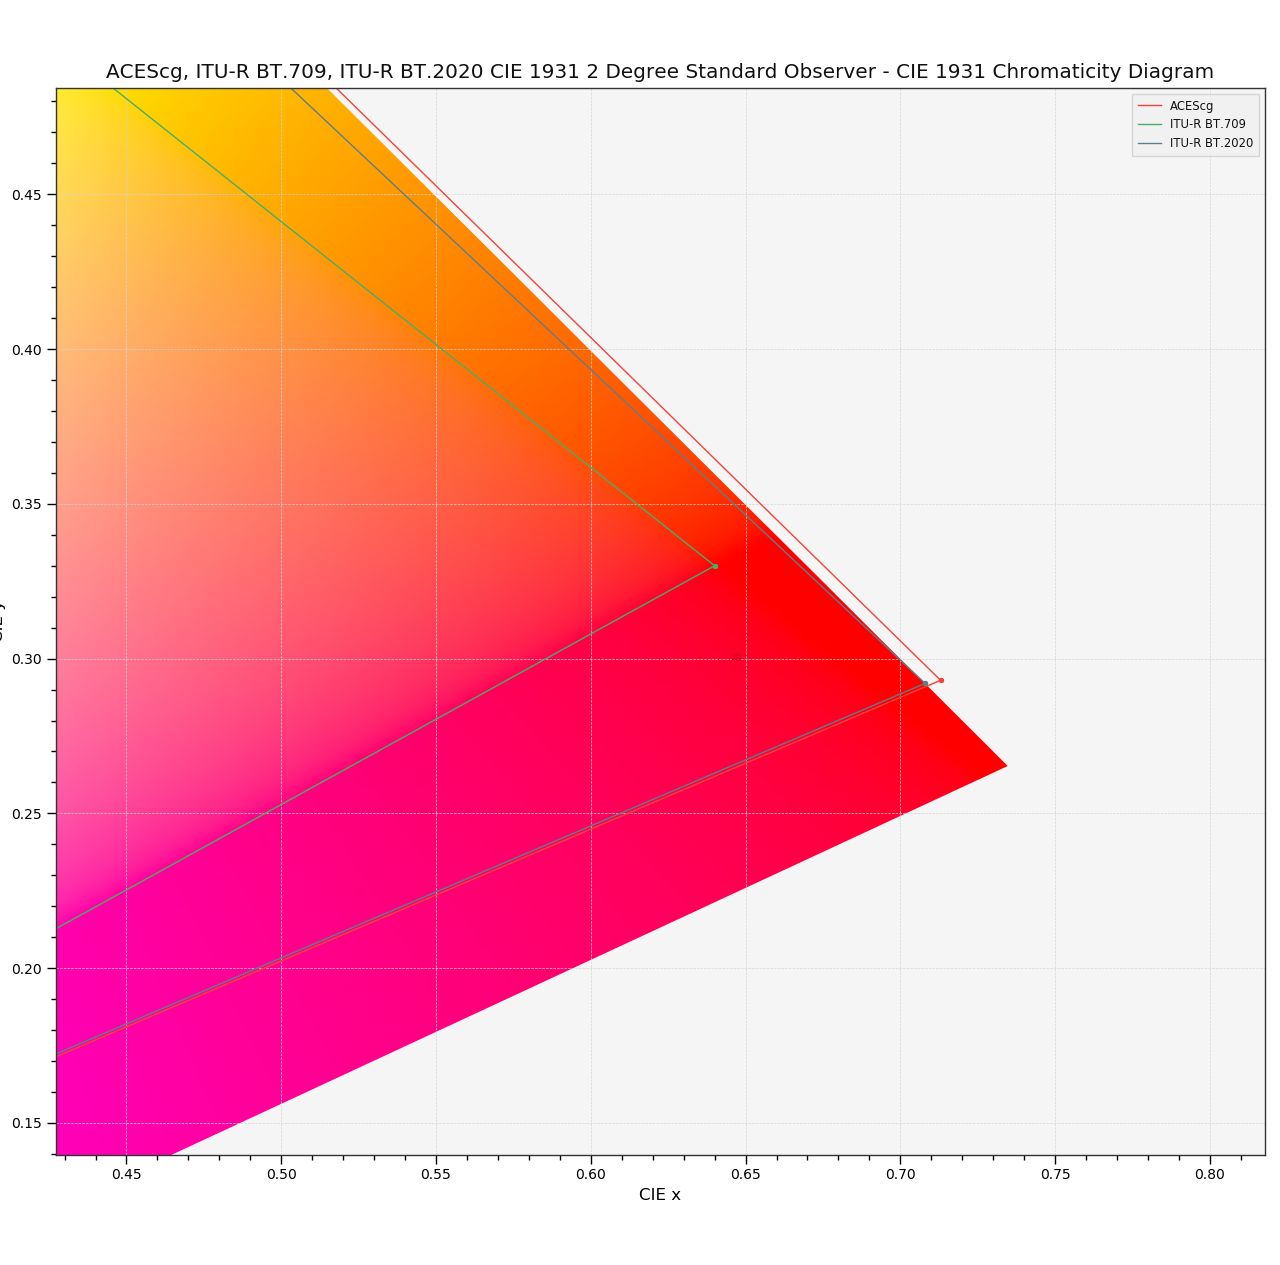Viewport: 1280px width, 1265px height.
Task: Click the red ACEScg line sample in legend
Action: tap(1150, 106)
